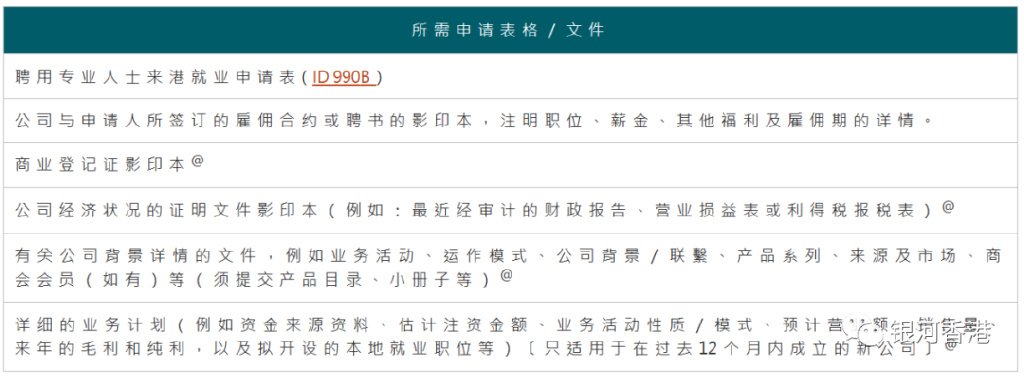Select the row 公司经济状况的证明文件影印本
1024x377 pixels.
tap(511, 210)
